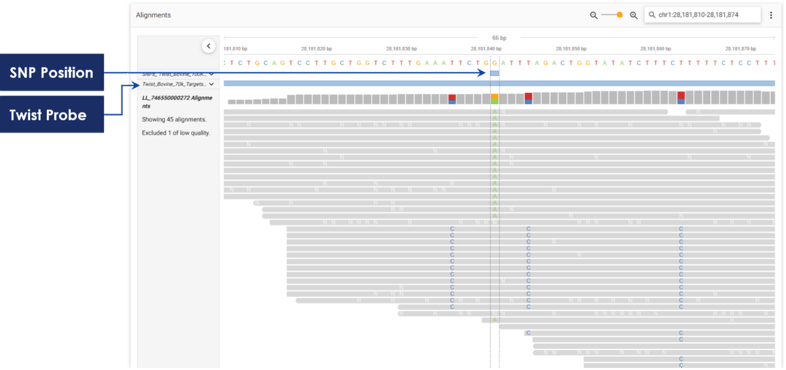This screenshot has width=786, height=370.
Task: Collapse the track sidebar with the chevron button
Action: [209, 46]
